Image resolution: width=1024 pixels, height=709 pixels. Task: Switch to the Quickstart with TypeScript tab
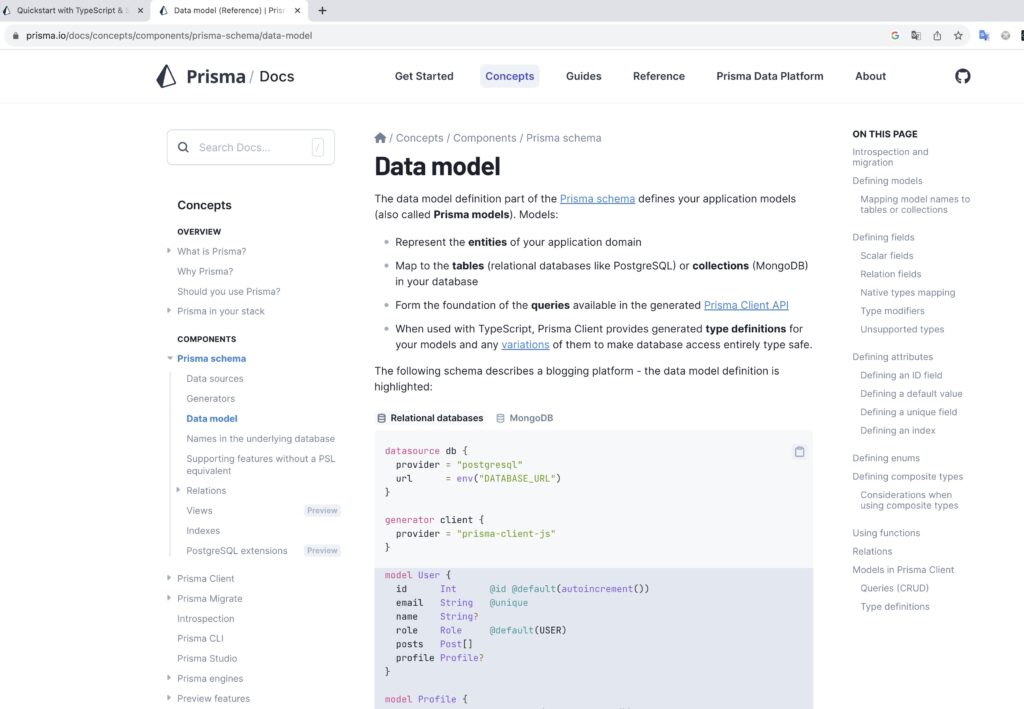tap(70, 10)
